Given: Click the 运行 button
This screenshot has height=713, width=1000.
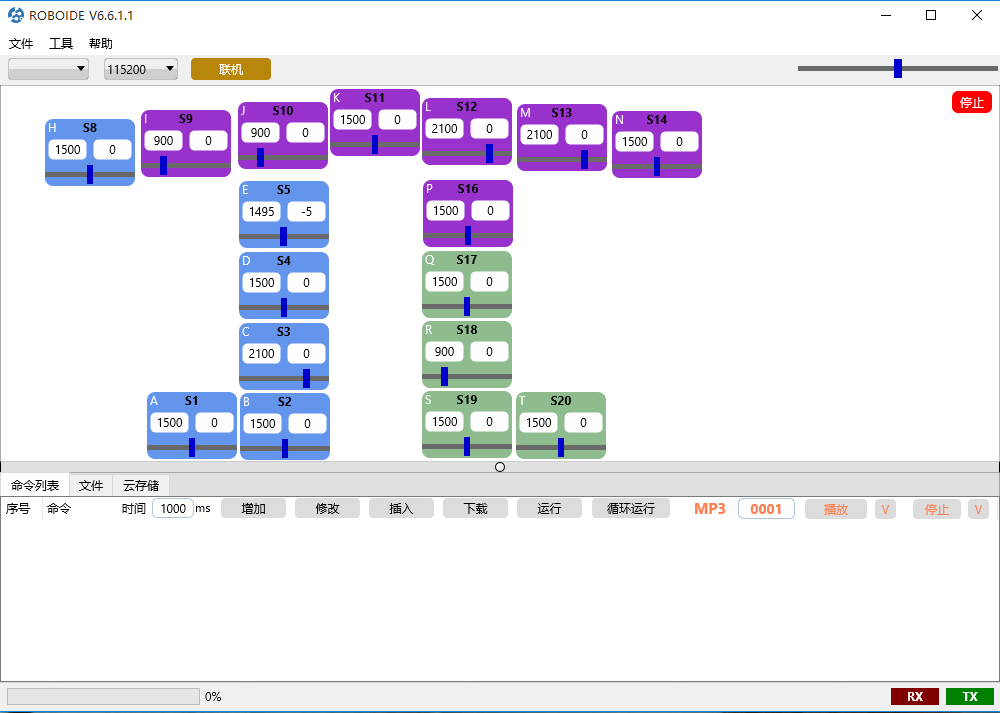Looking at the screenshot, I should (x=549, y=508).
